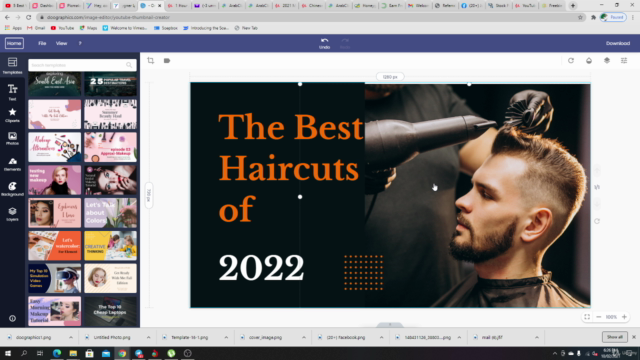Click the opacity drop icon
Screen dimensions: 640x360
(589, 60)
